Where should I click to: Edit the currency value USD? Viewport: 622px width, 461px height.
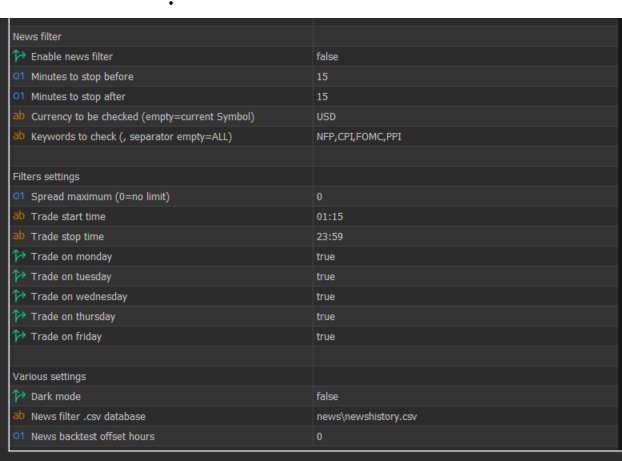326,117
